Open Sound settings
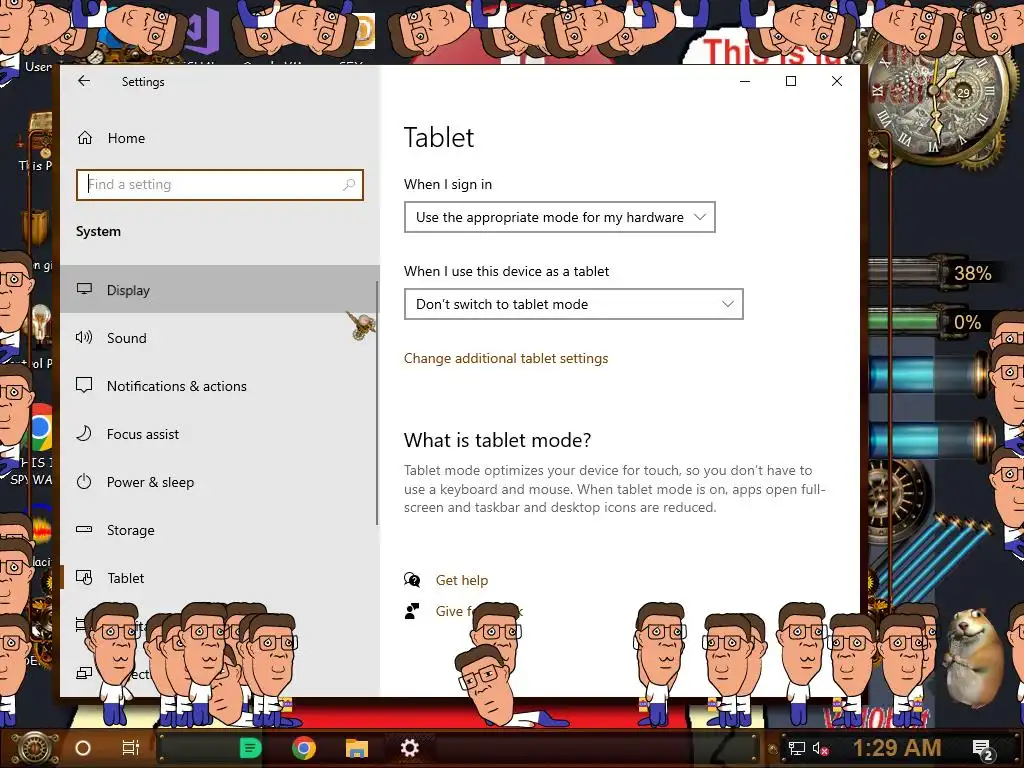 click(219, 338)
